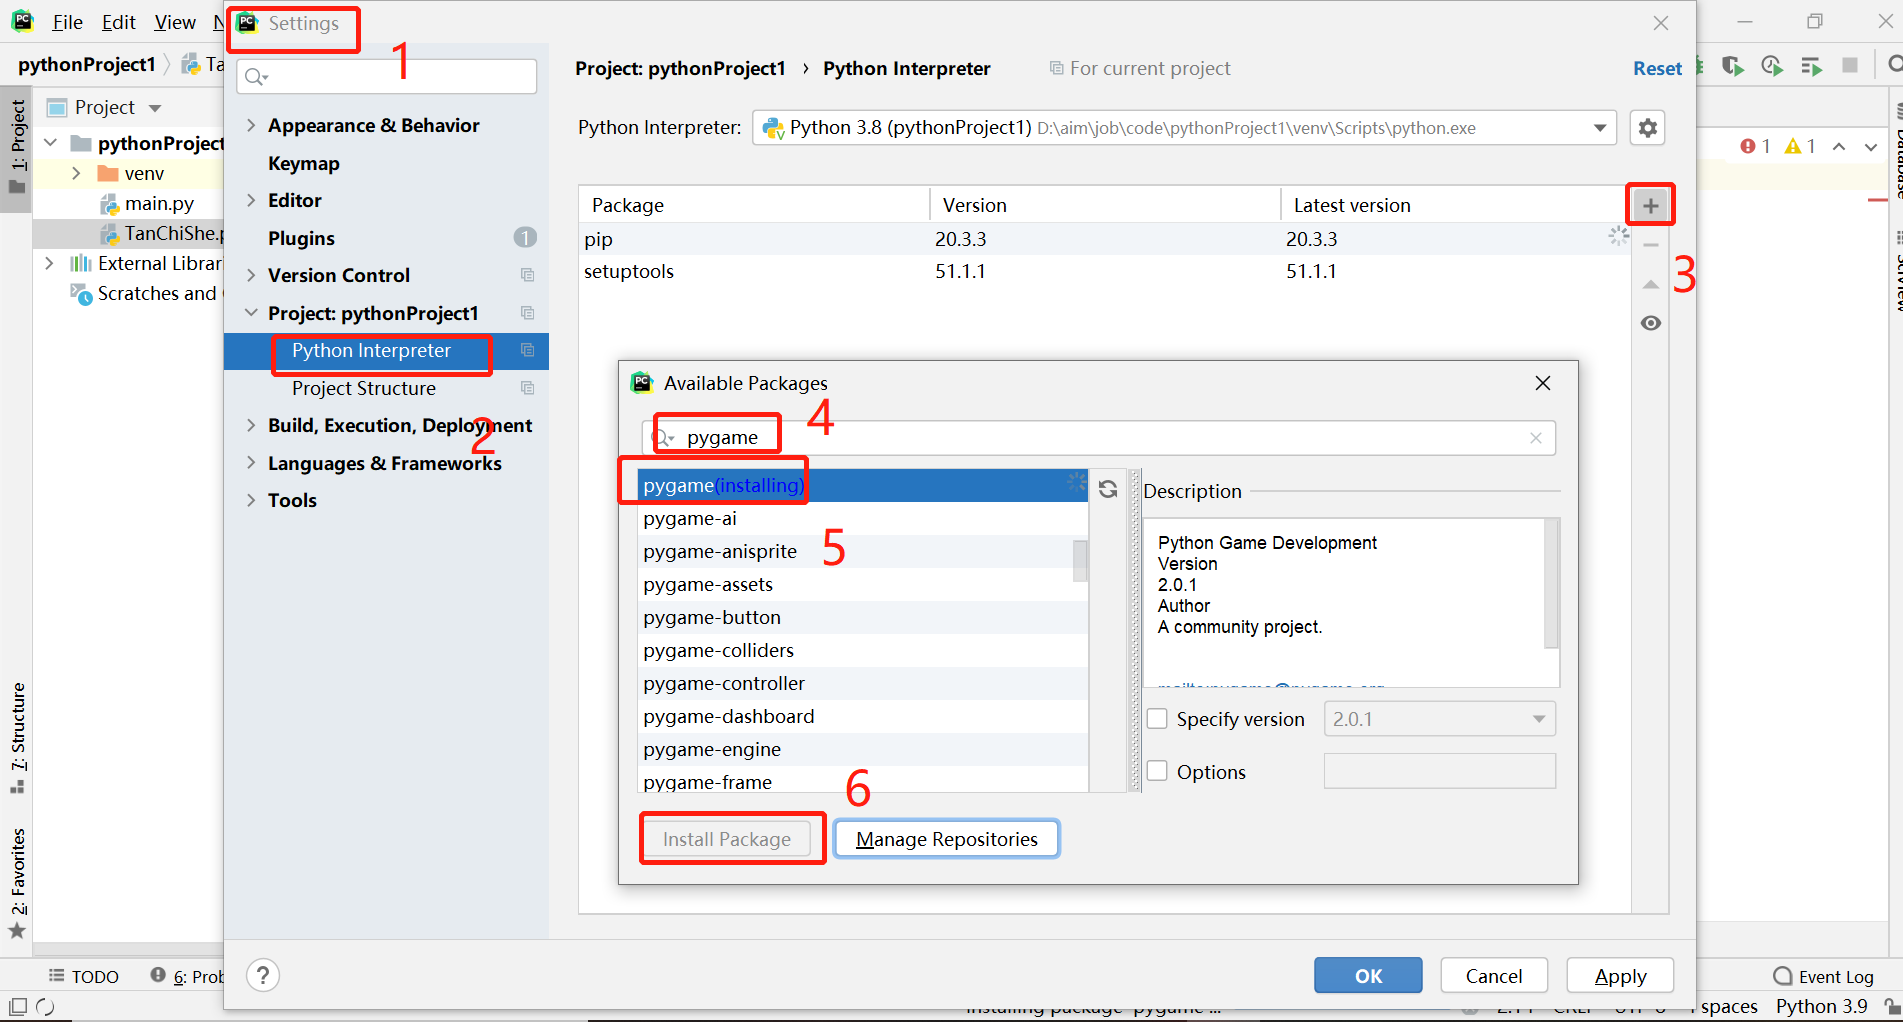
Task: Click the help question mark button
Action: coord(263,975)
